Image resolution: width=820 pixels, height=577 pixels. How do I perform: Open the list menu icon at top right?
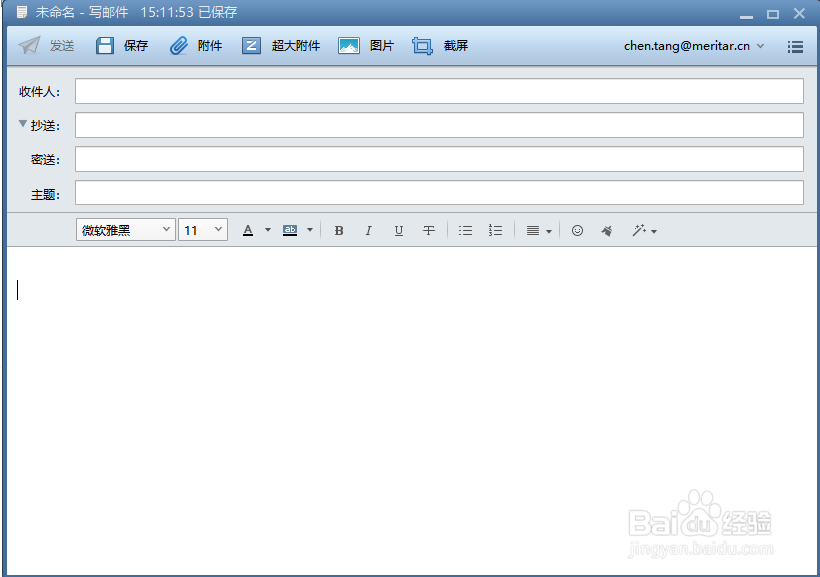click(795, 47)
